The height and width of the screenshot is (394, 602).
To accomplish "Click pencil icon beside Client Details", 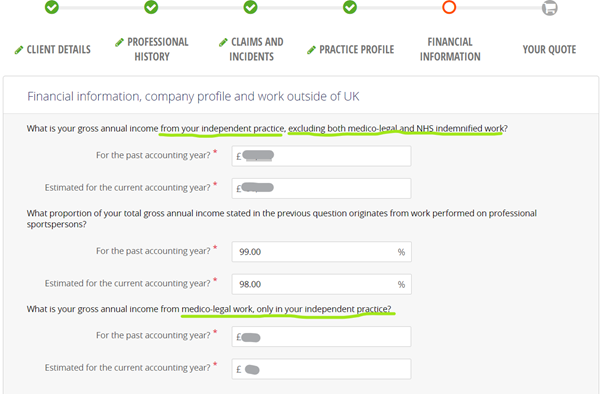I will [19, 50].
